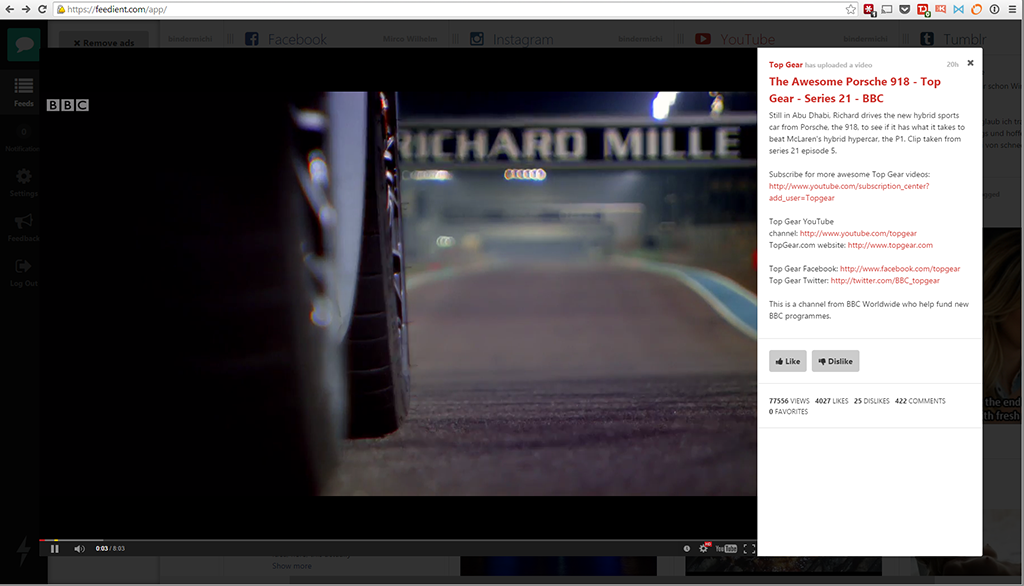
Task: Click the Watch Later clock icon
Action: (686, 549)
